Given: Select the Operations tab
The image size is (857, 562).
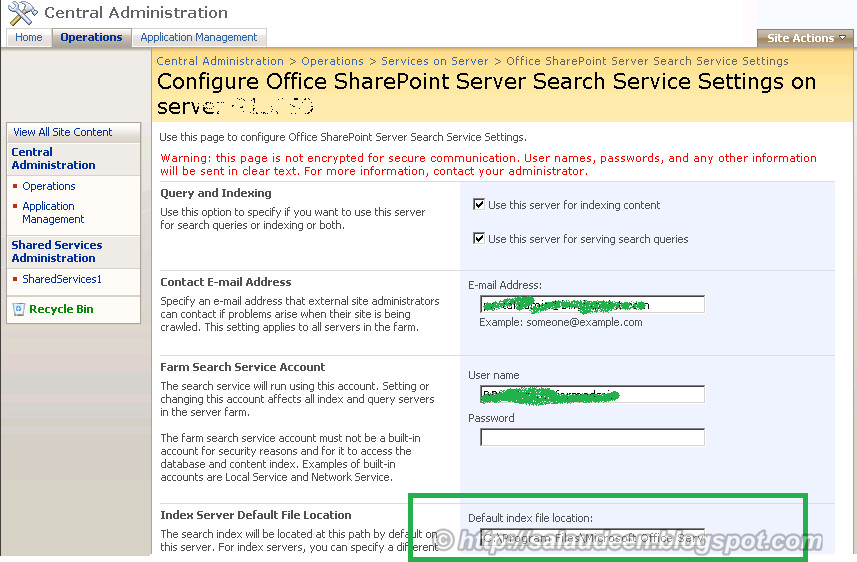Looking at the screenshot, I should [x=91, y=37].
